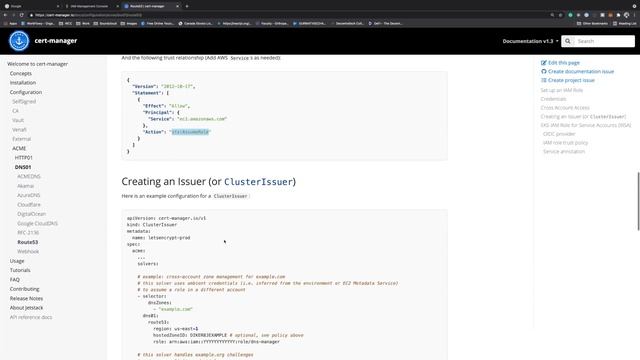Image resolution: width=640 pixels, height=360 pixels.
Task: Open Vault in sidebar
Action: [x=18, y=120]
